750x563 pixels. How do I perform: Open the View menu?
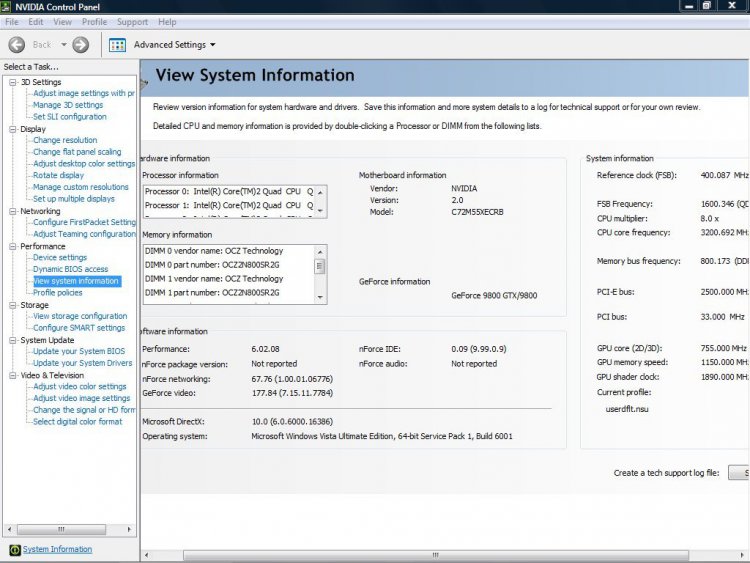click(62, 22)
